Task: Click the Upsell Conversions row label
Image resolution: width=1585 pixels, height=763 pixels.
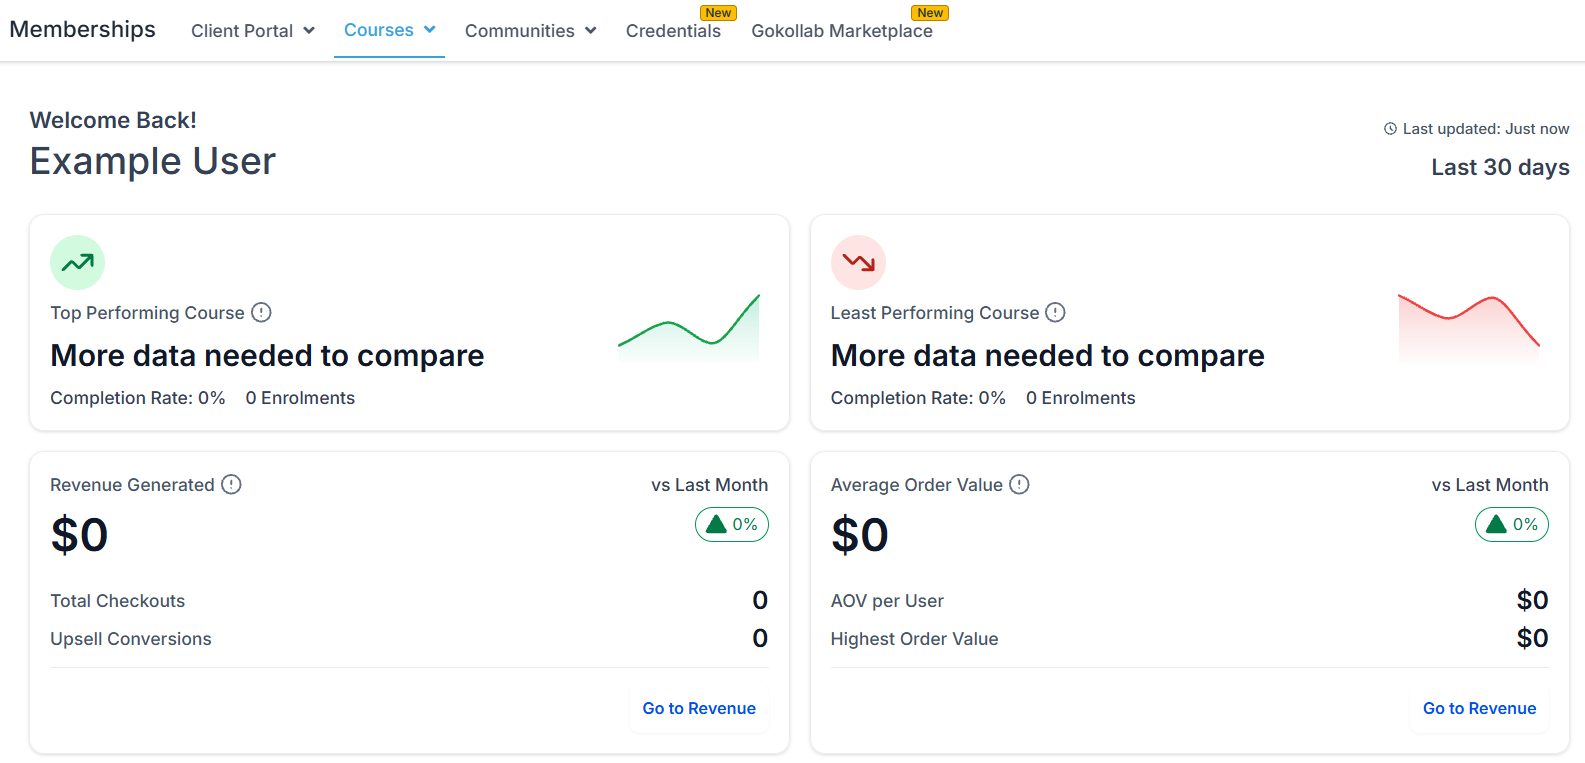Action: point(131,639)
